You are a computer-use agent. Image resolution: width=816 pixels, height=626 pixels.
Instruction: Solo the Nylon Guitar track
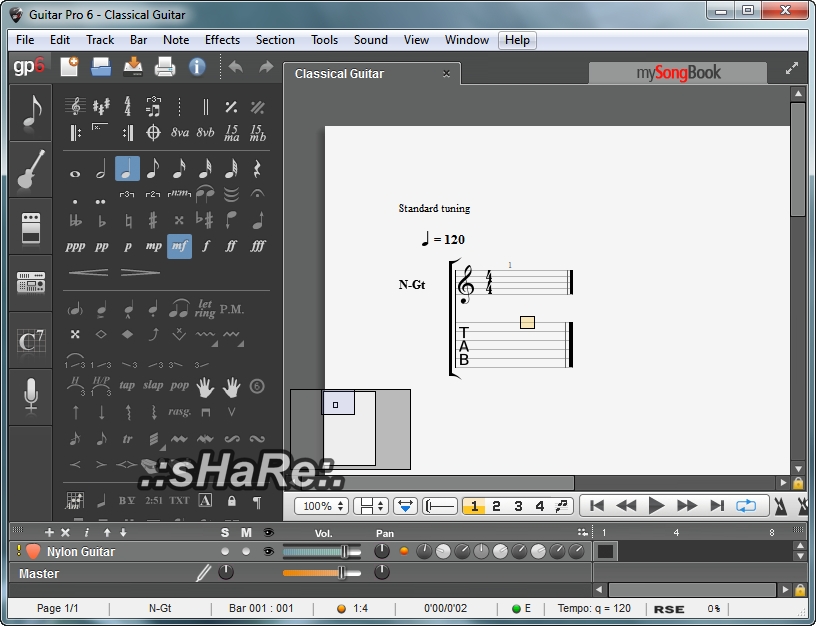[225, 551]
